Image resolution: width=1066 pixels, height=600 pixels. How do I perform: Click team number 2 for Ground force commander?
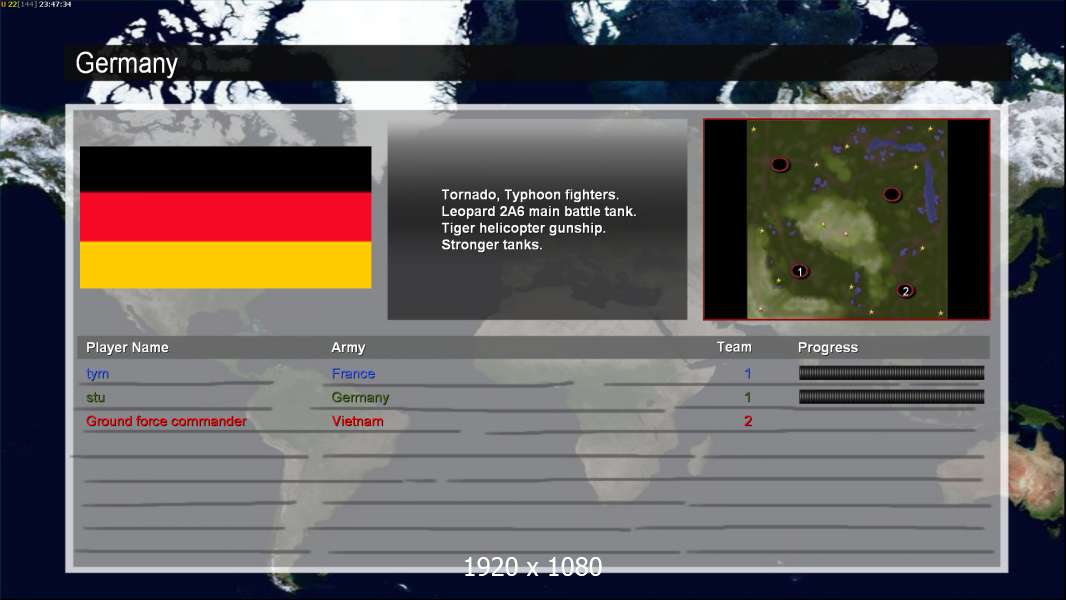748,421
